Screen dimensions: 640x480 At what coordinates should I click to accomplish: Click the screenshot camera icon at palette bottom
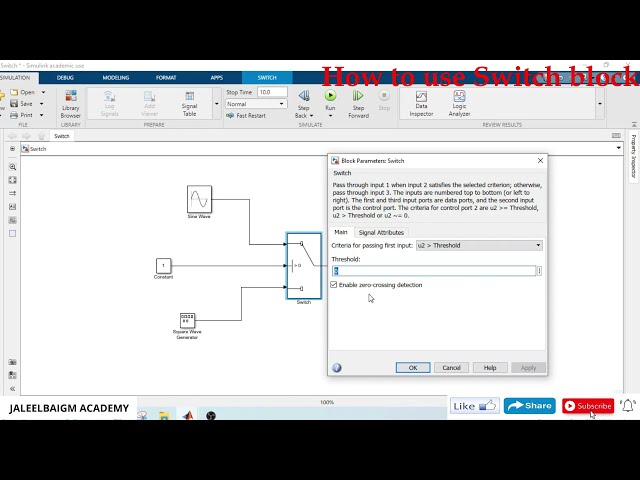[x=13, y=362]
